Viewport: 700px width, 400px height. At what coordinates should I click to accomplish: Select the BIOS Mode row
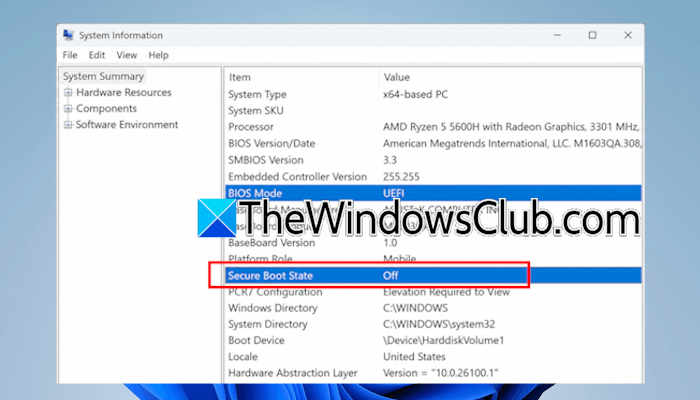pos(433,193)
